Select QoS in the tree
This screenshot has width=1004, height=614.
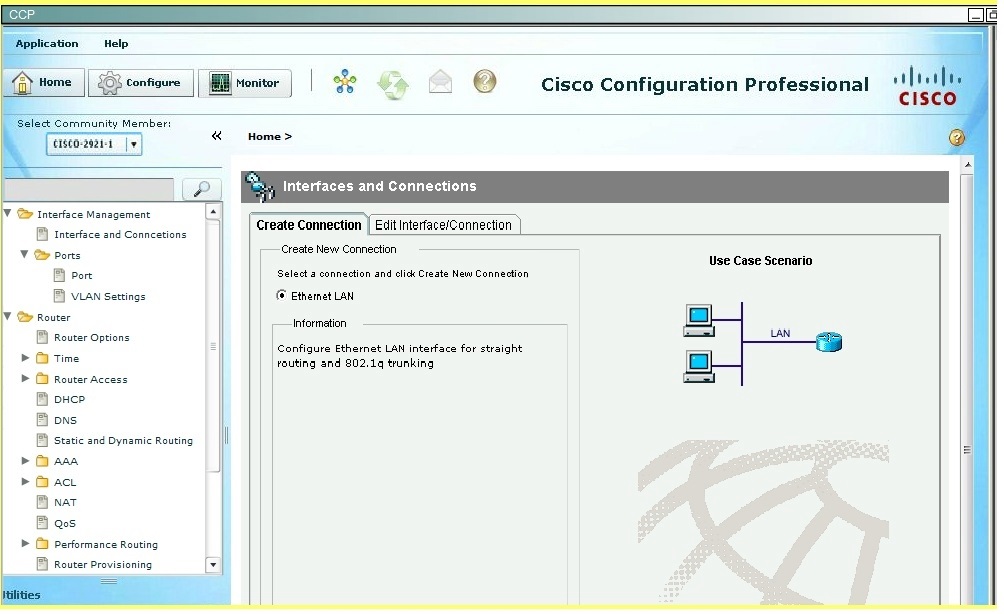[x=65, y=524]
